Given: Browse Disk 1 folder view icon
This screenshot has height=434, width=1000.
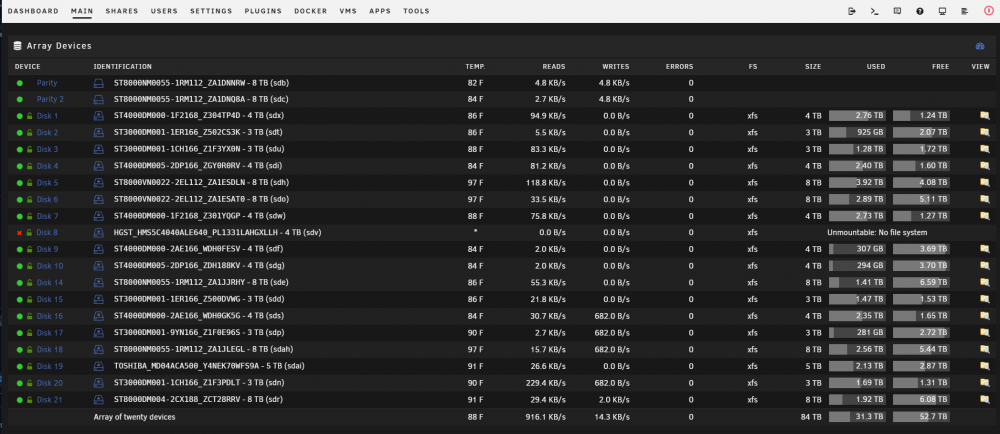Looking at the screenshot, I should 985,116.
